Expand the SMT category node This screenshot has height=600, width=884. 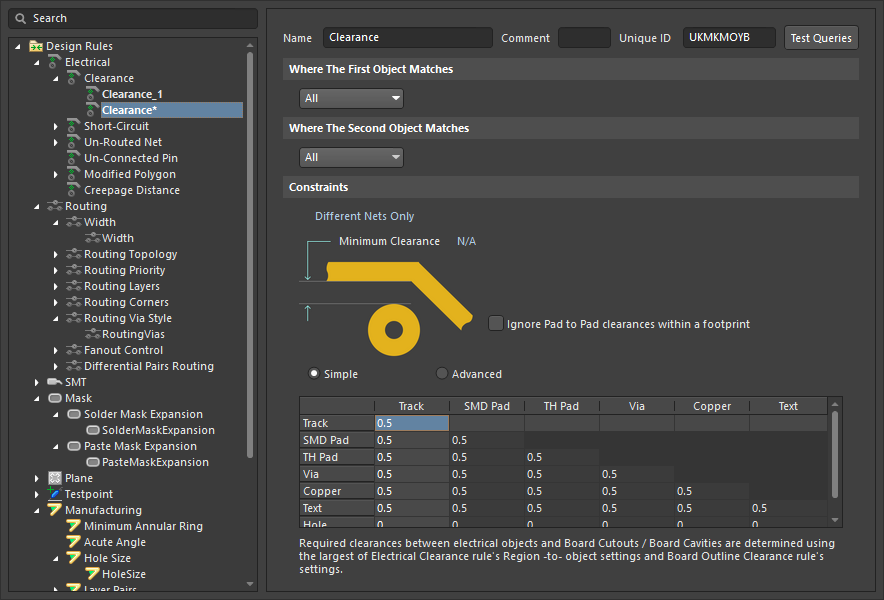37,382
